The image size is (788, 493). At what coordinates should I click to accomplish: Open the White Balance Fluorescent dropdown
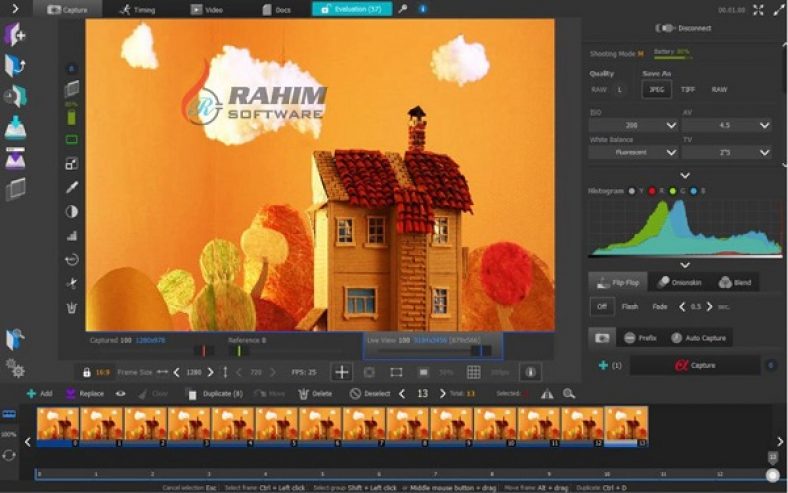click(x=632, y=152)
